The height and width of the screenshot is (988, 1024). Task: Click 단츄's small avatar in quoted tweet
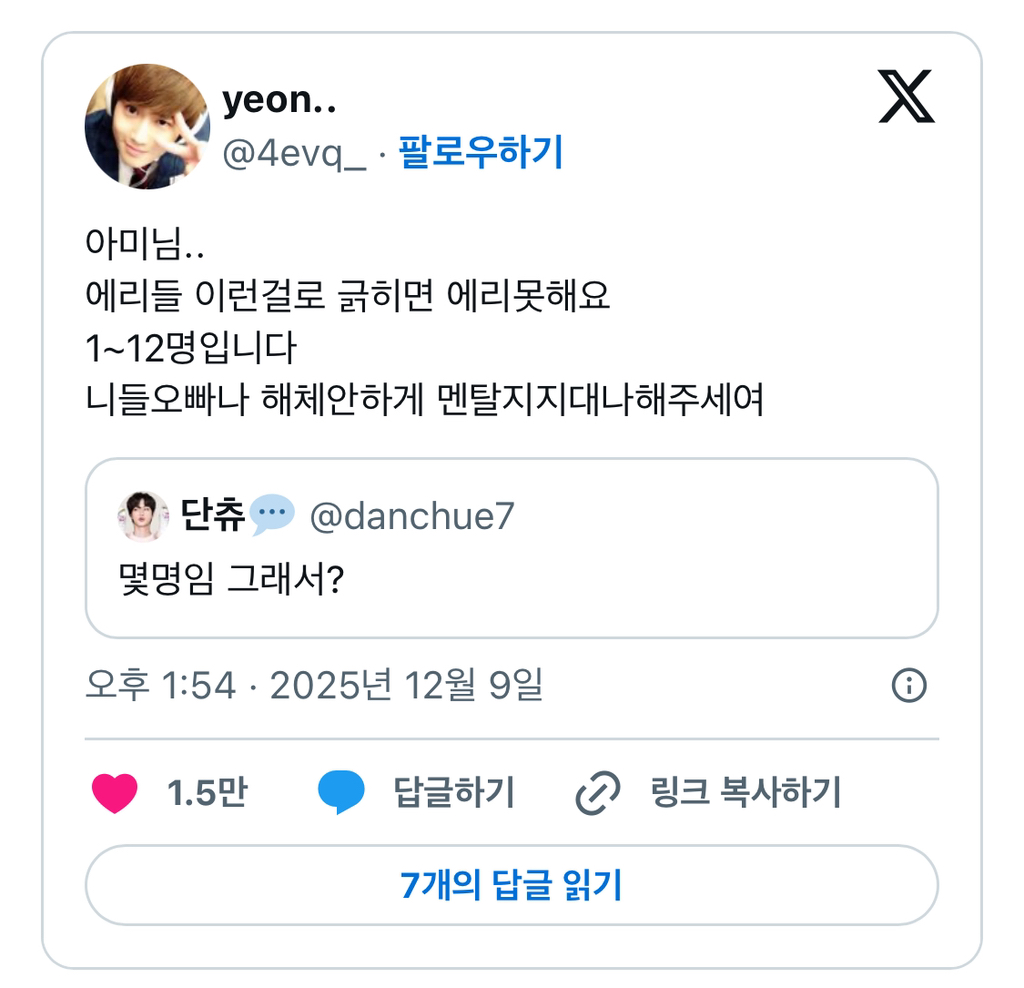tap(143, 516)
